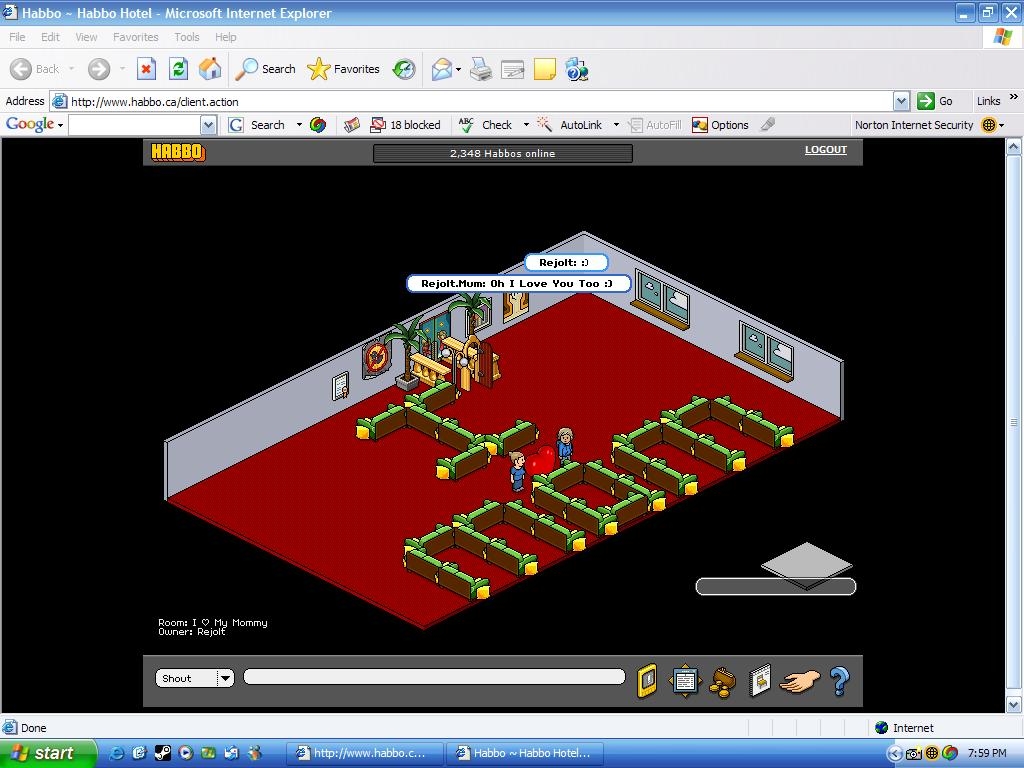The height and width of the screenshot is (768, 1024).
Task: Go to the browser Home page
Action: 210,69
